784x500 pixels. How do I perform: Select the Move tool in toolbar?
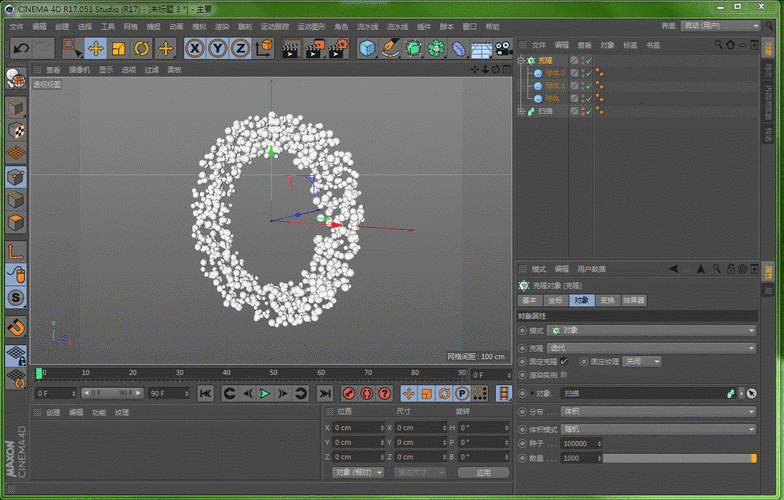tap(95, 48)
